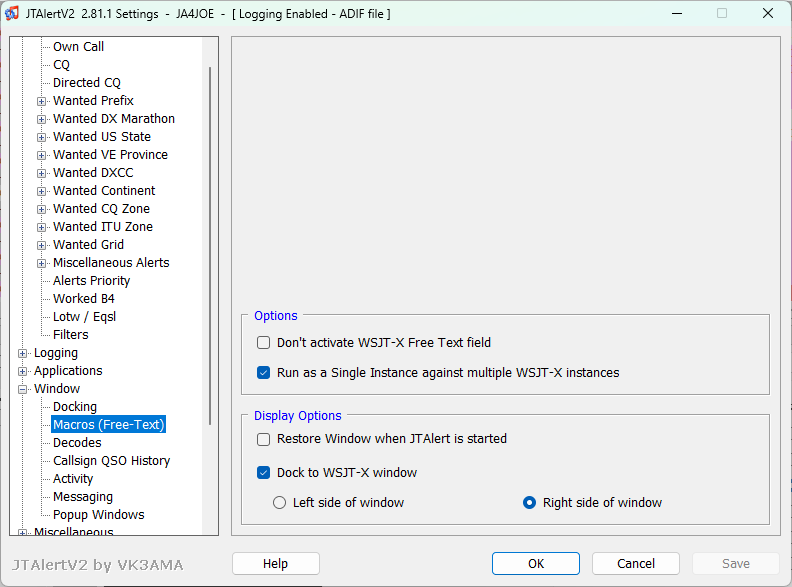Collapse the Window tree node
792x587 pixels.
(x=22, y=389)
